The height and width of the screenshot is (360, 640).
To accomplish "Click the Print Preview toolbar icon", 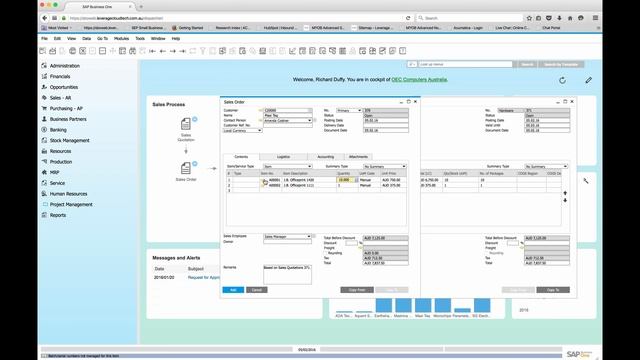I will point(43,51).
